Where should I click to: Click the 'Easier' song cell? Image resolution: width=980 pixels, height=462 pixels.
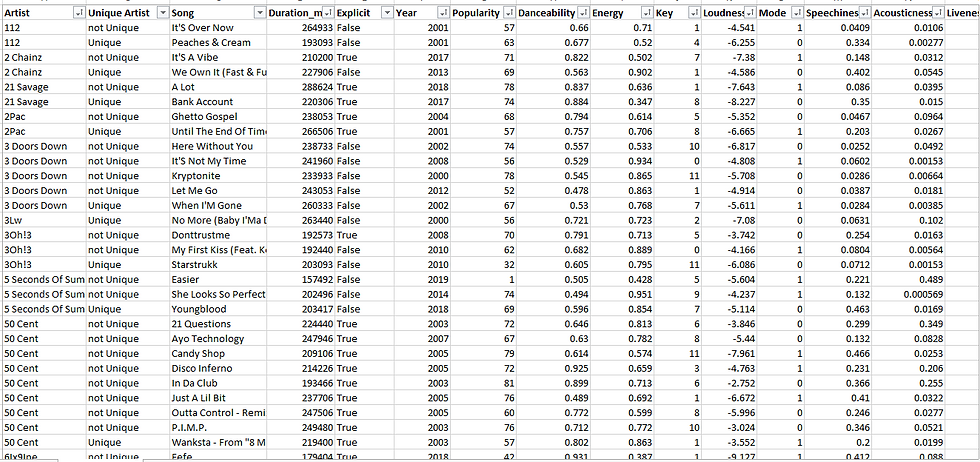click(218, 279)
